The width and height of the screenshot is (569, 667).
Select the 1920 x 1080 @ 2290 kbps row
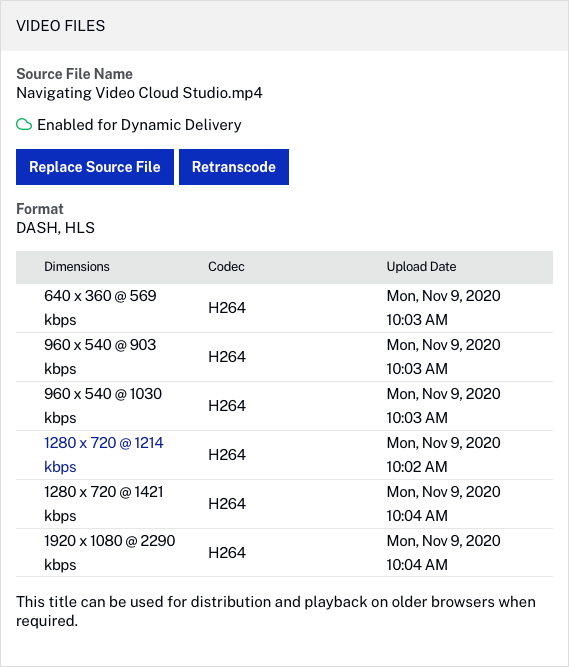pos(284,553)
